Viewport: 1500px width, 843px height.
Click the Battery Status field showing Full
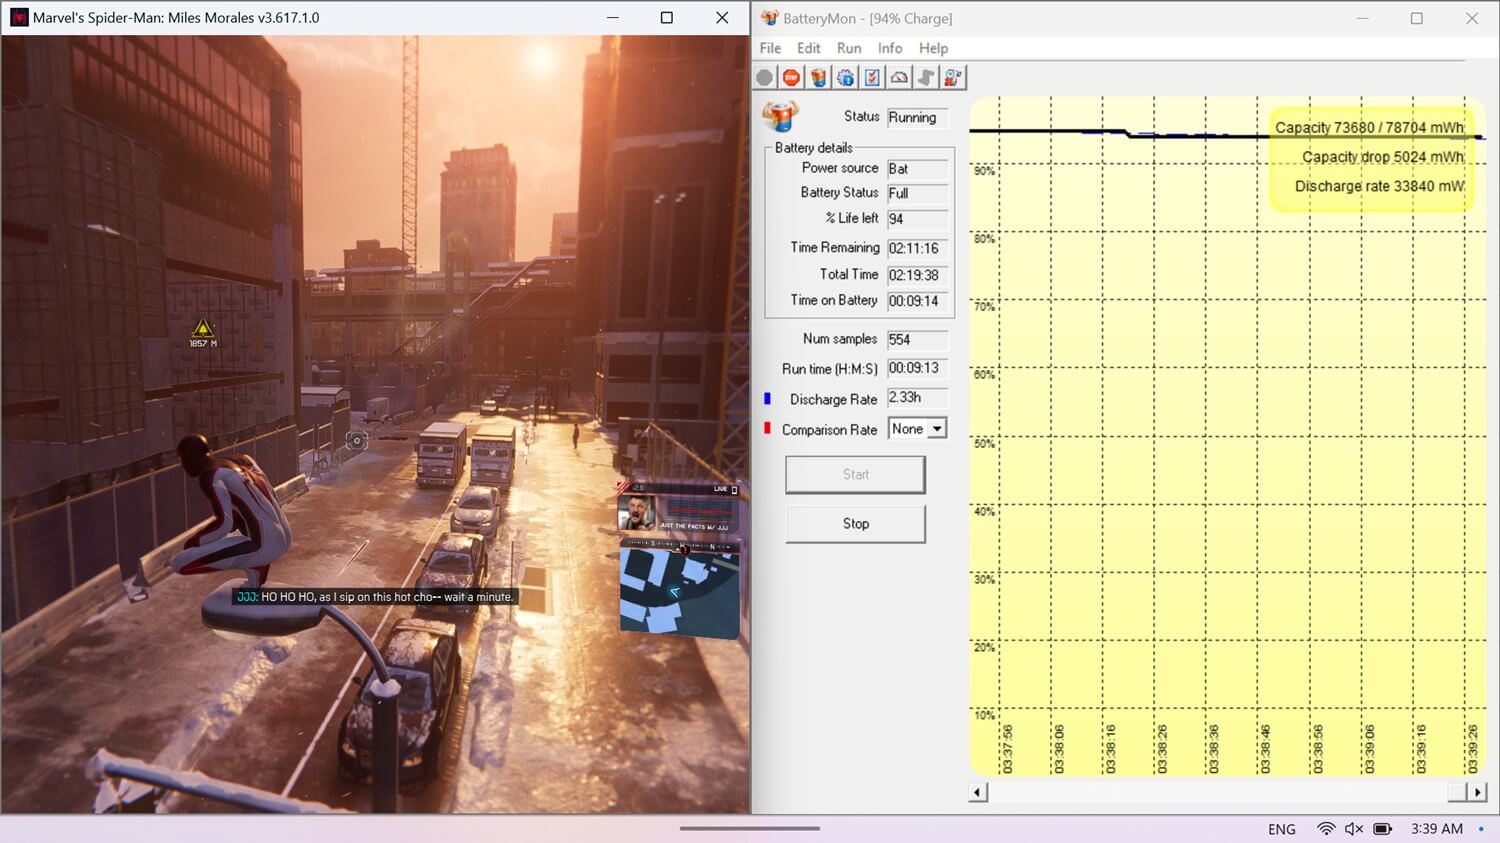917,193
